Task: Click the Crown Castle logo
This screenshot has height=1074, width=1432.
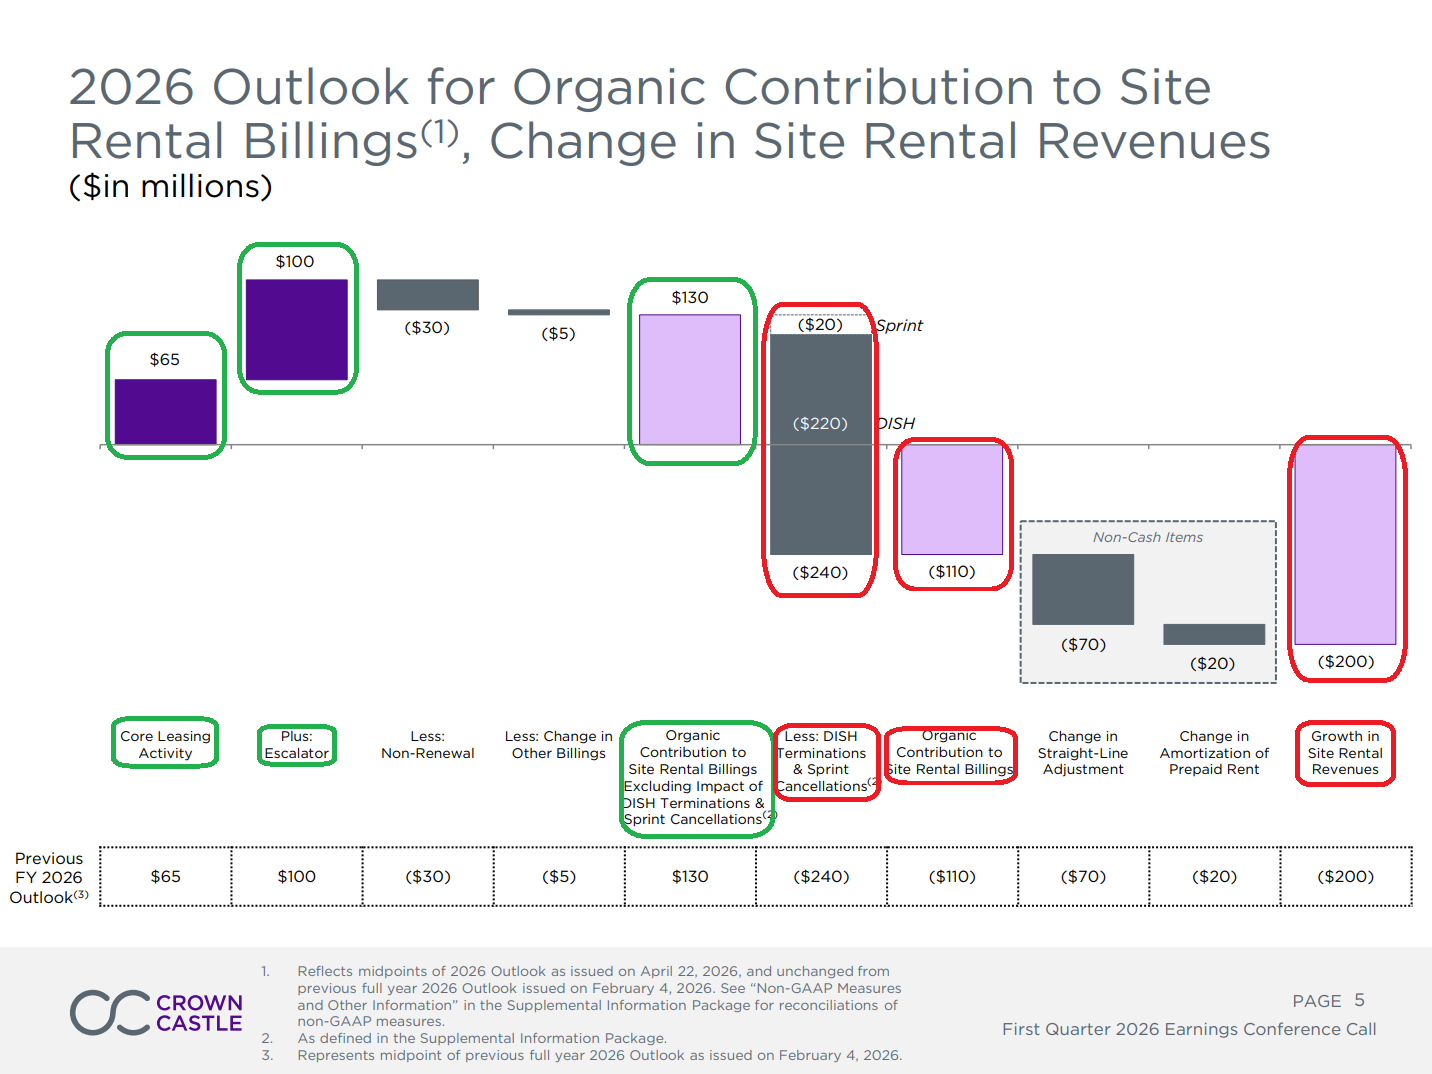Action: click(x=157, y=1012)
